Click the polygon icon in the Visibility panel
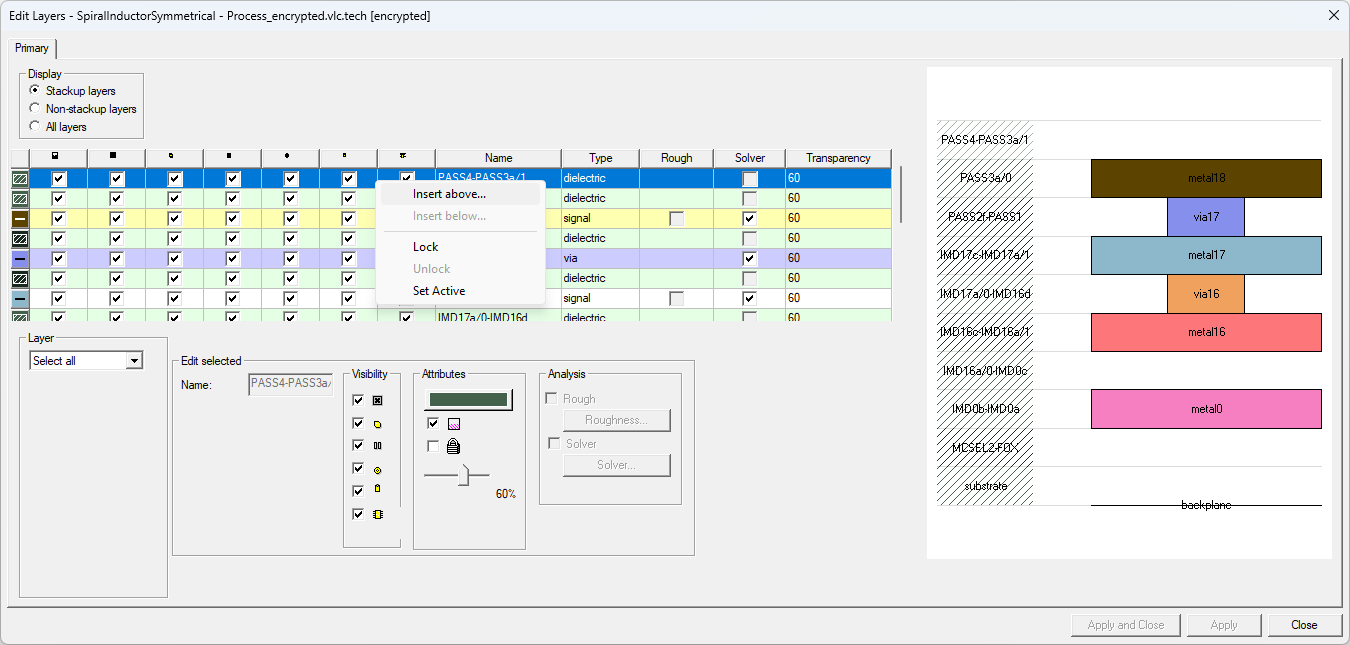 (x=378, y=422)
